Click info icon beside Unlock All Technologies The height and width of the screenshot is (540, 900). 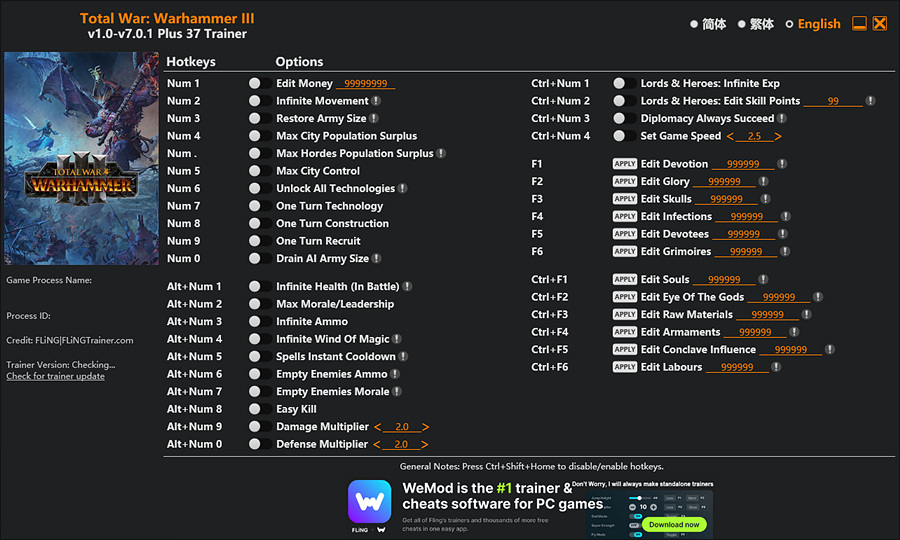pyautogui.click(x=402, y=188)
